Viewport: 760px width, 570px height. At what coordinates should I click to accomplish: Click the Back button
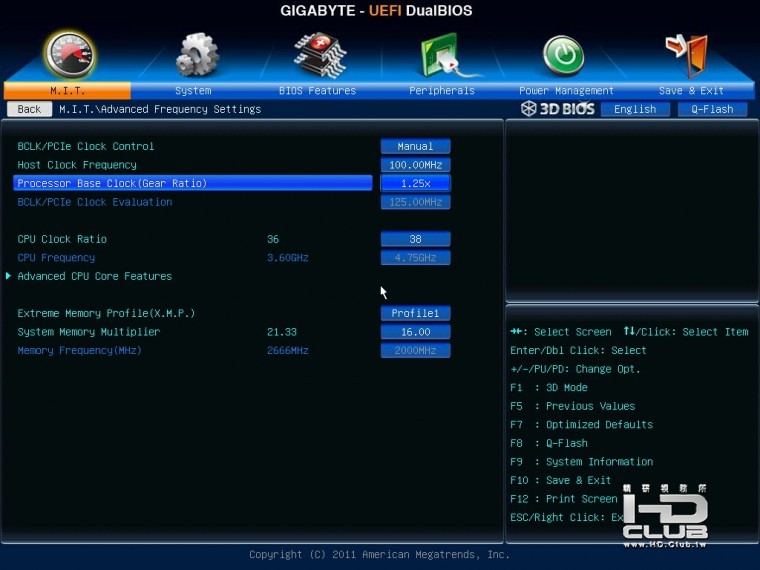(x=30, y=109)
